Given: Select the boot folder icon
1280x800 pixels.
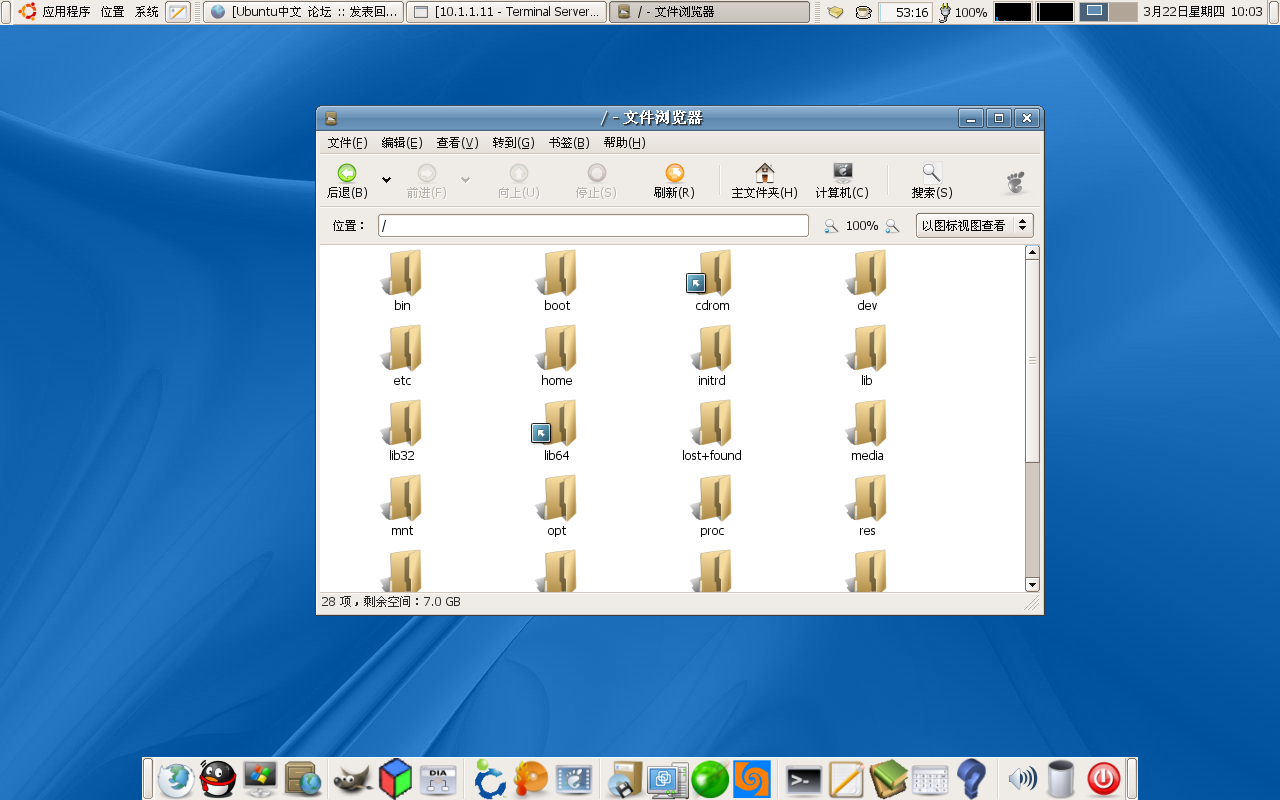Looking at the screenshot, I should point(557,273).
